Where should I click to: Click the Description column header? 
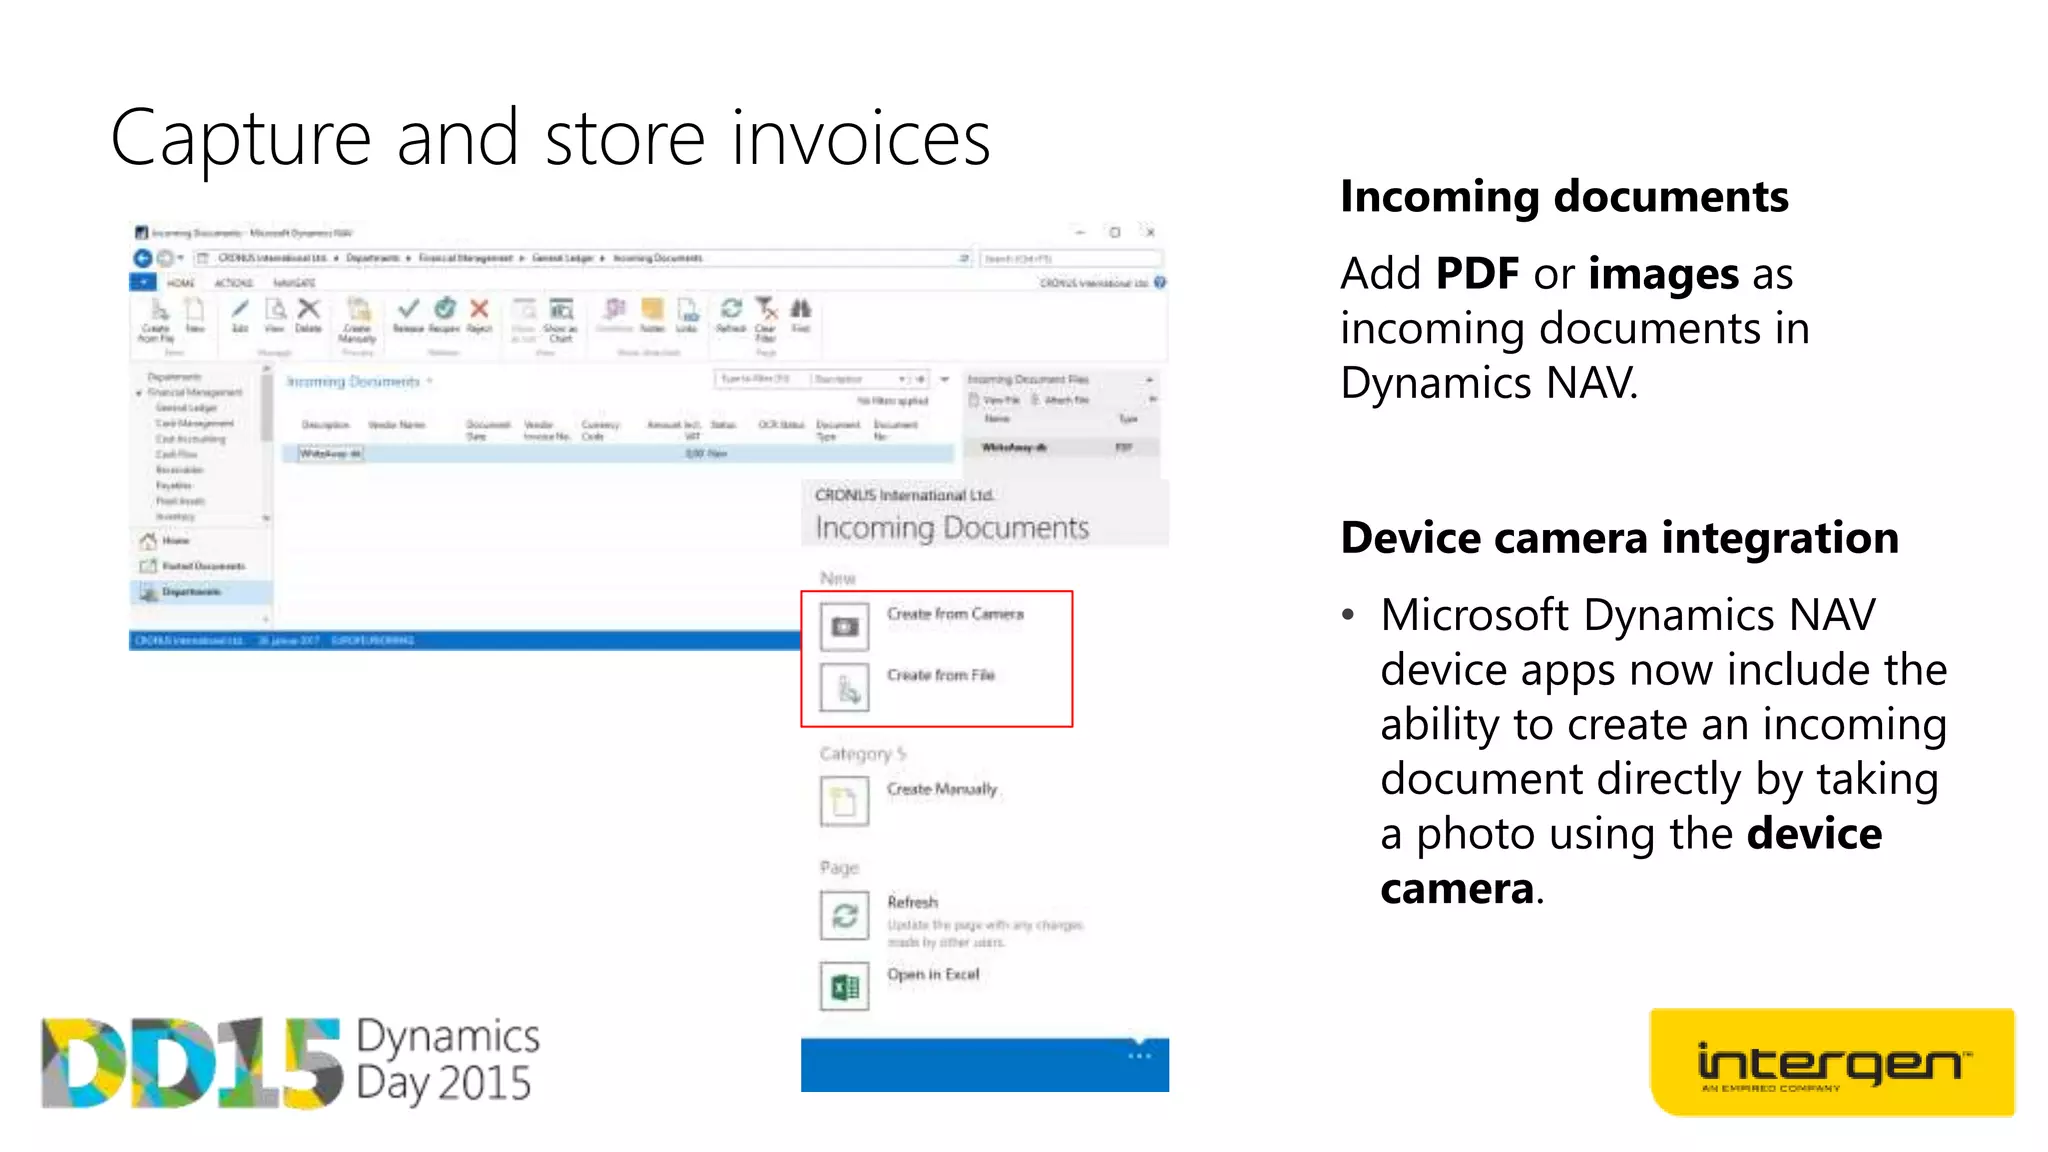[326, 425]
